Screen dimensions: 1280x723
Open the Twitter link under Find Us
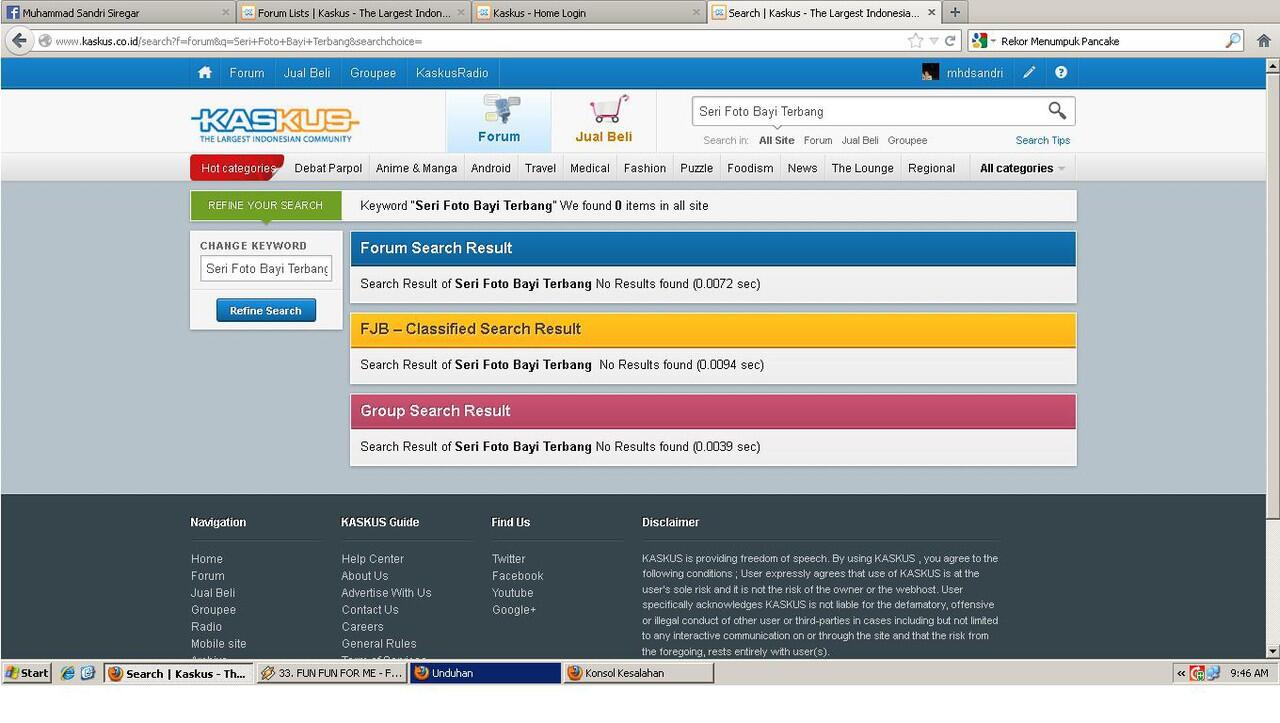(508, 559)
